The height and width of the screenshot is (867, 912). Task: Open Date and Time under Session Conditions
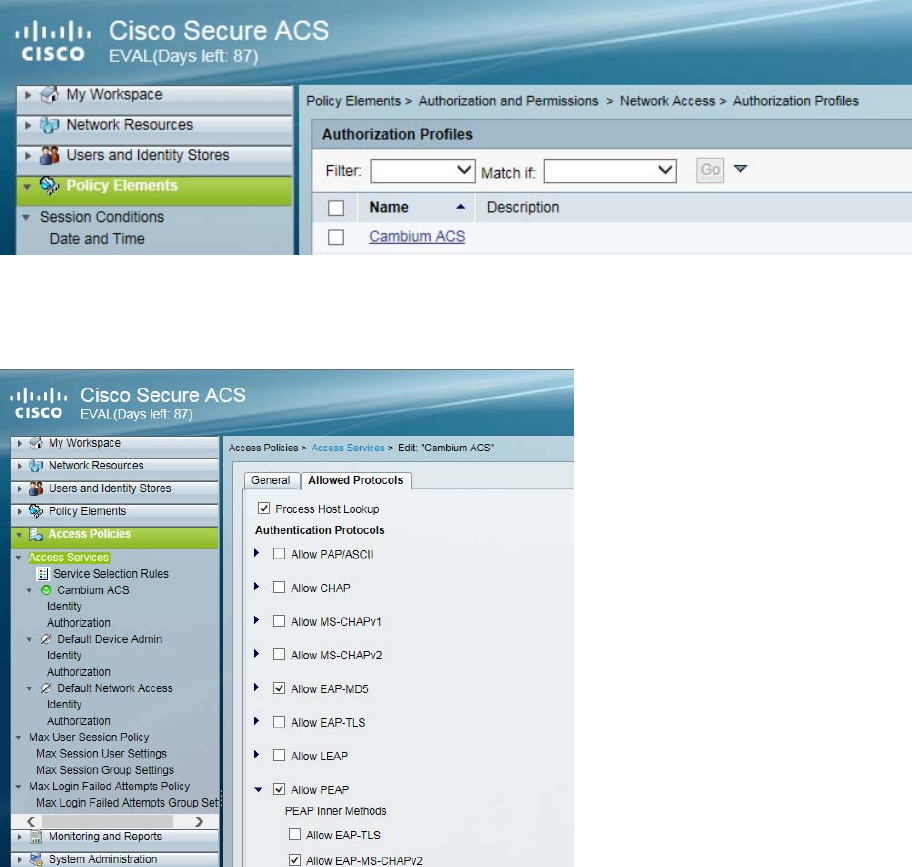click(x=97, y=239)
